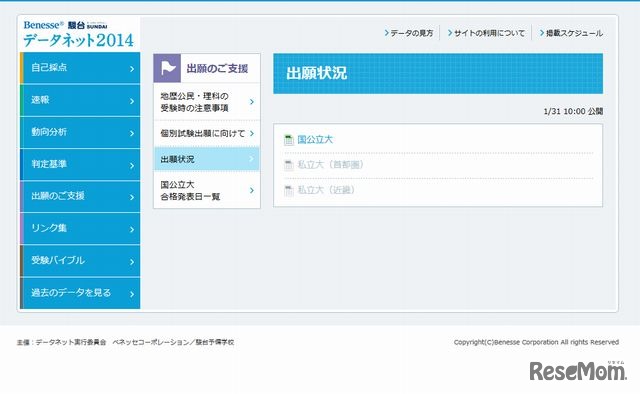Screen dimensions: 640x394
Task: Click the 私立大（近畿） entry
Action: pyautogui.click(x=326, y=190)
